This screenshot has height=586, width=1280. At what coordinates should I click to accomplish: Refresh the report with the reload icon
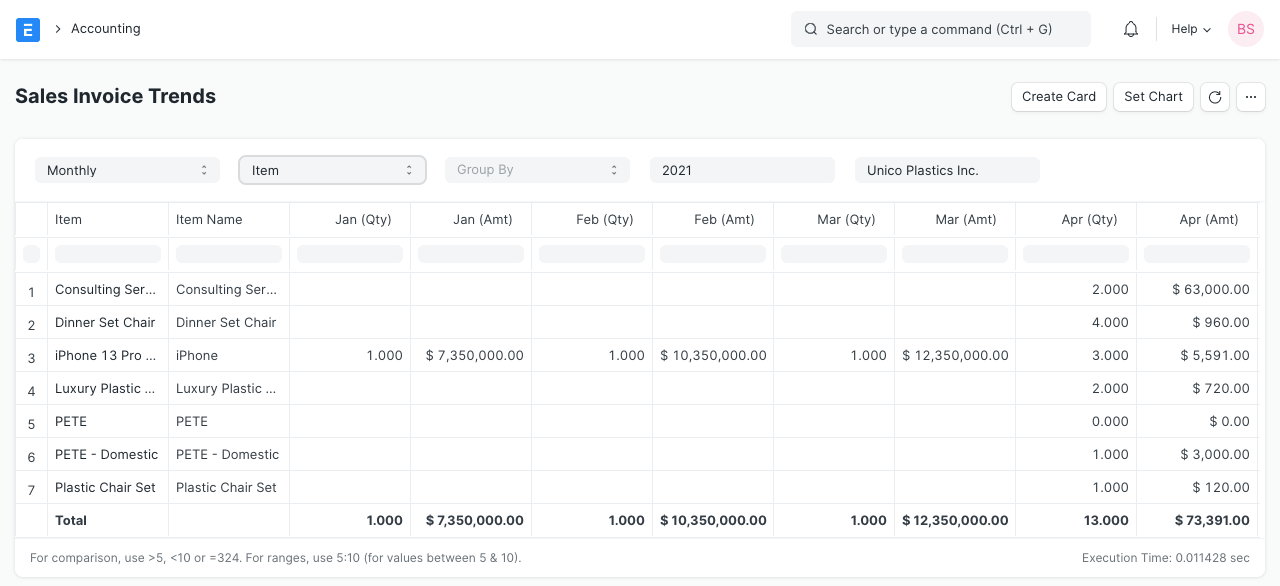pos(1215,97)
